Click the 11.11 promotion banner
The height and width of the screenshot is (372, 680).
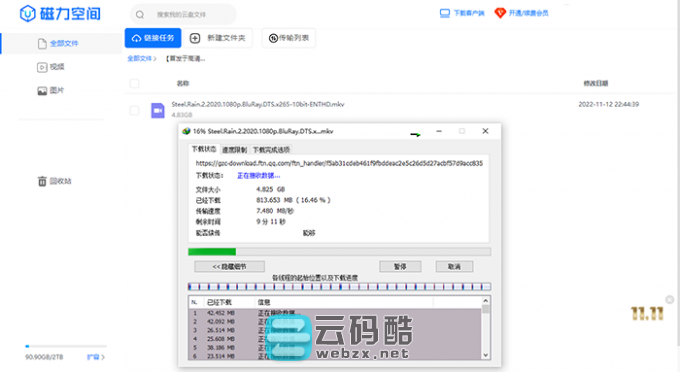tap(647, 313)
